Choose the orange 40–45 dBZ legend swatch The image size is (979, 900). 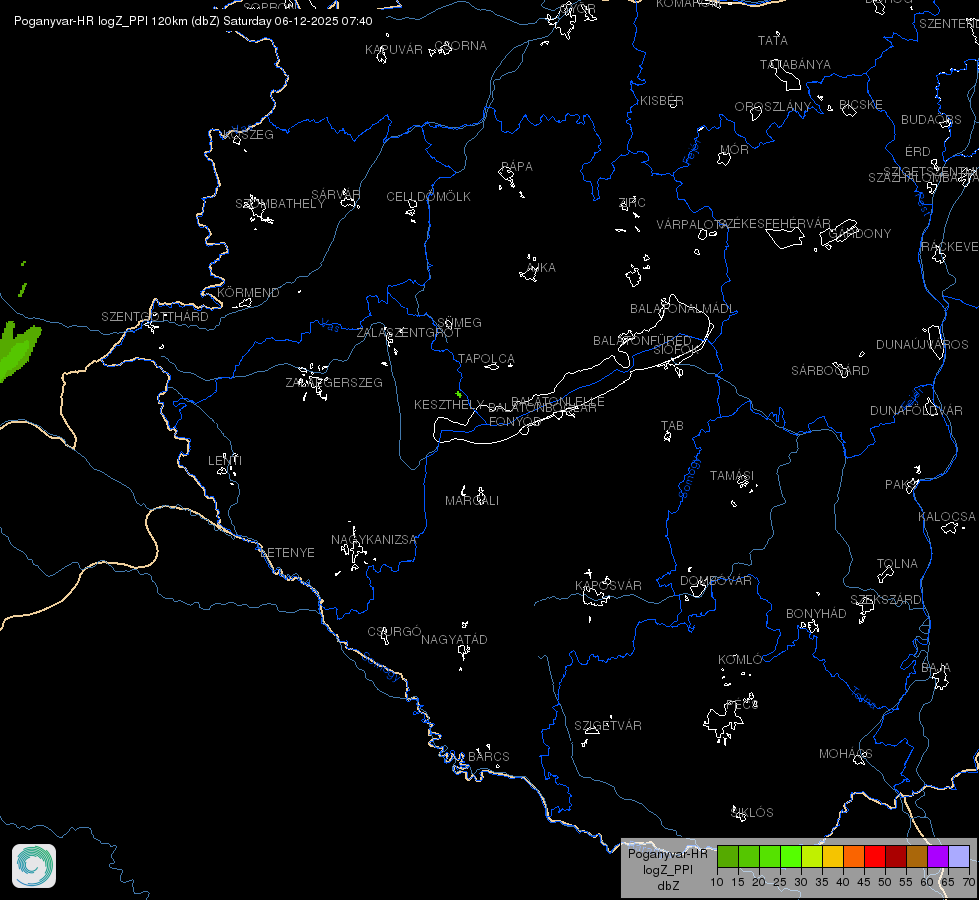click(x=854, y=856)
